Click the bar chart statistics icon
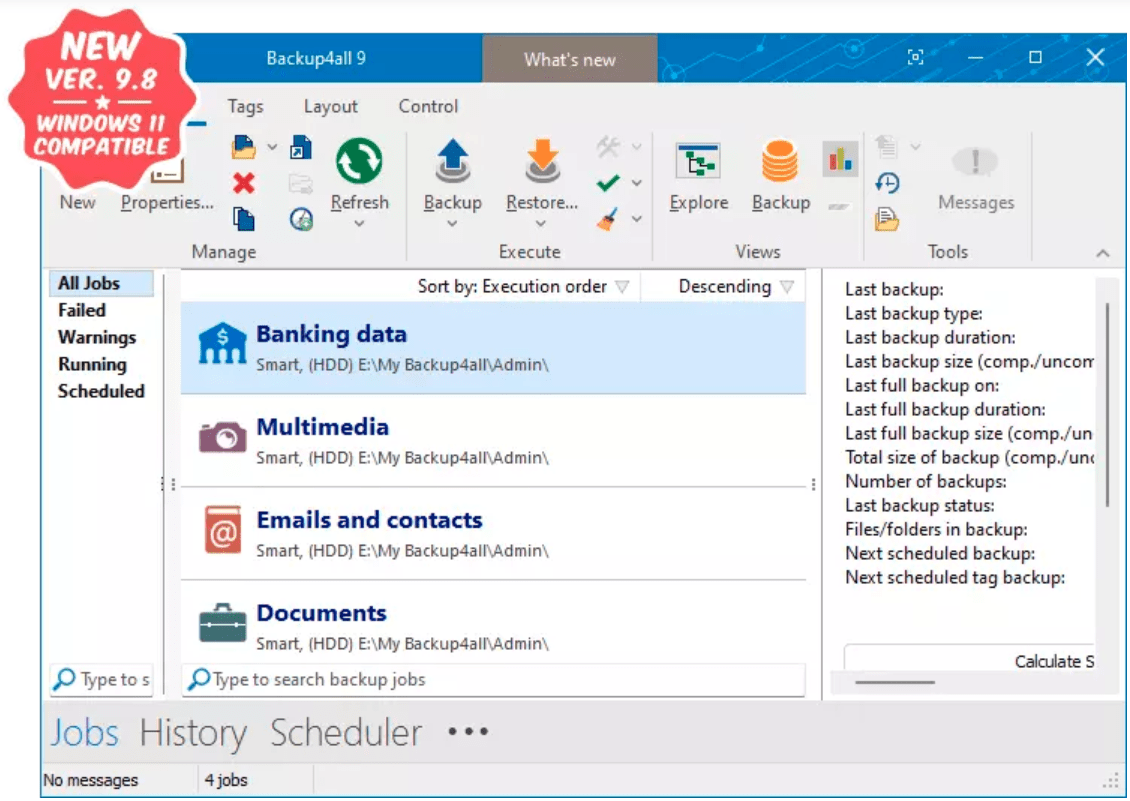 pyautogui.click(x=840, y=159)
